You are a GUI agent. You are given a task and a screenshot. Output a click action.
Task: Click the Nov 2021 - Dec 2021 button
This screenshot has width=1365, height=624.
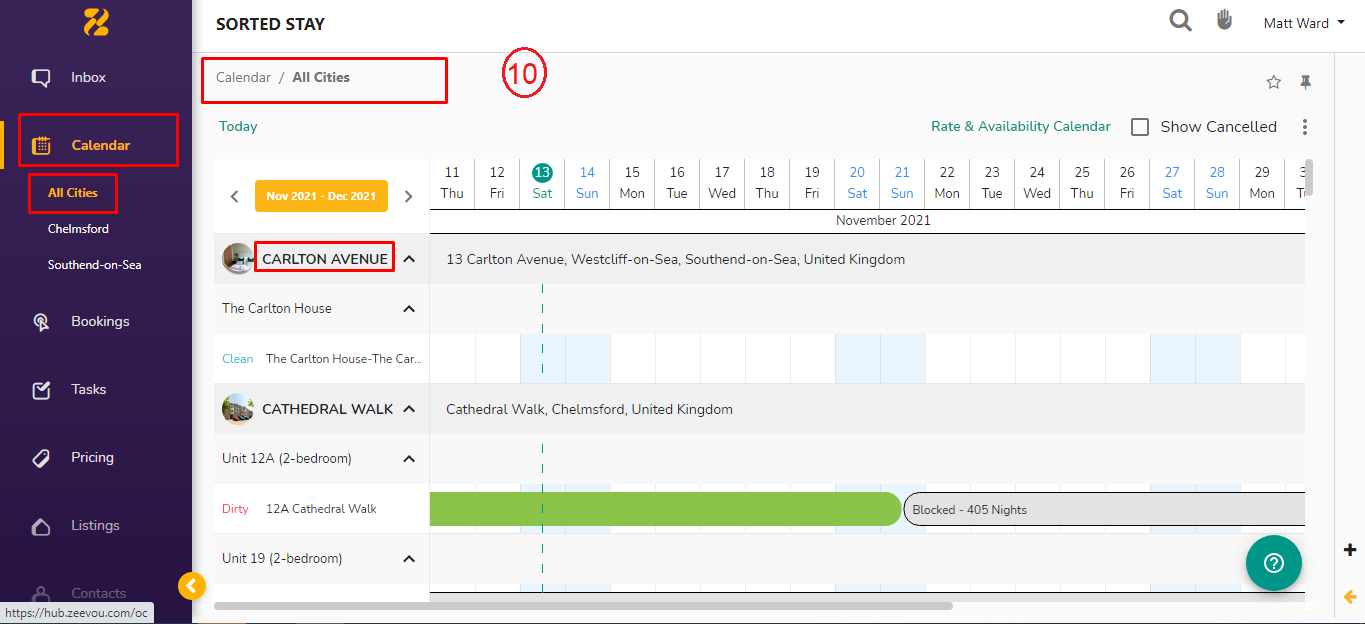click(x=321, y=196)
